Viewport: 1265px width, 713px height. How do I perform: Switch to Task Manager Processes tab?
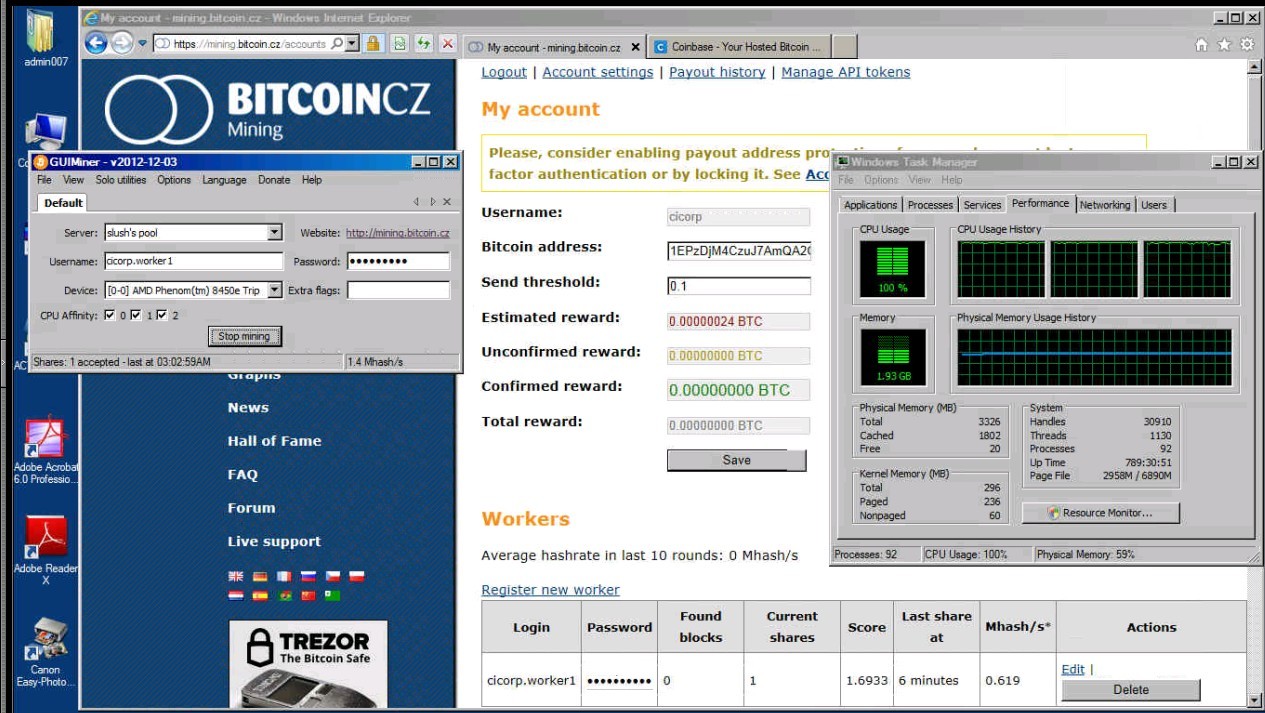pyautogui.click(x=930, y=205)
